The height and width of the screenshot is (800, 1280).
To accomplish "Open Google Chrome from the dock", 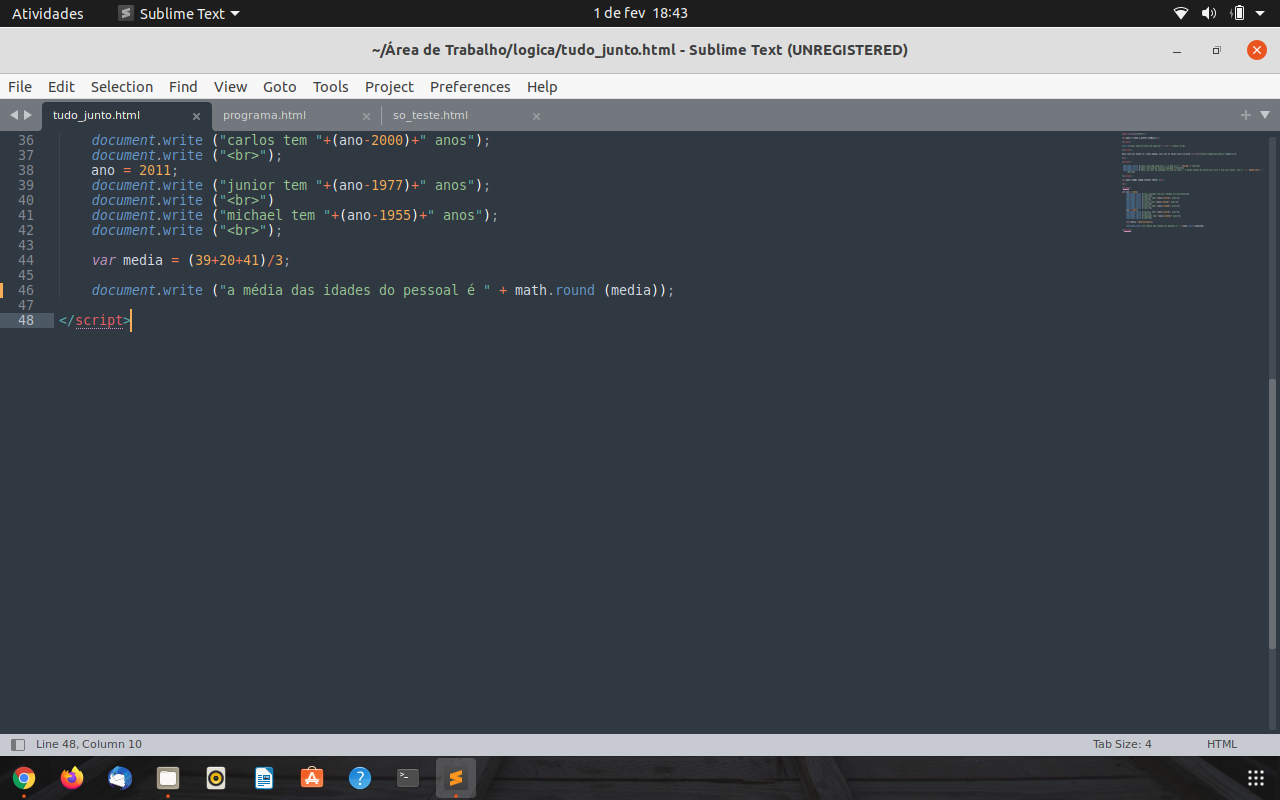I will pos(24,778).
